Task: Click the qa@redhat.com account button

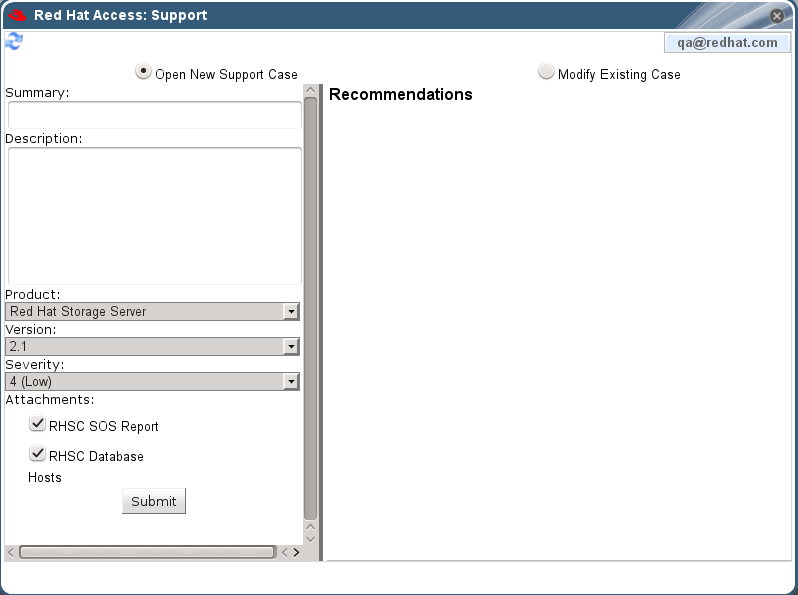Action: pos(727,42)
